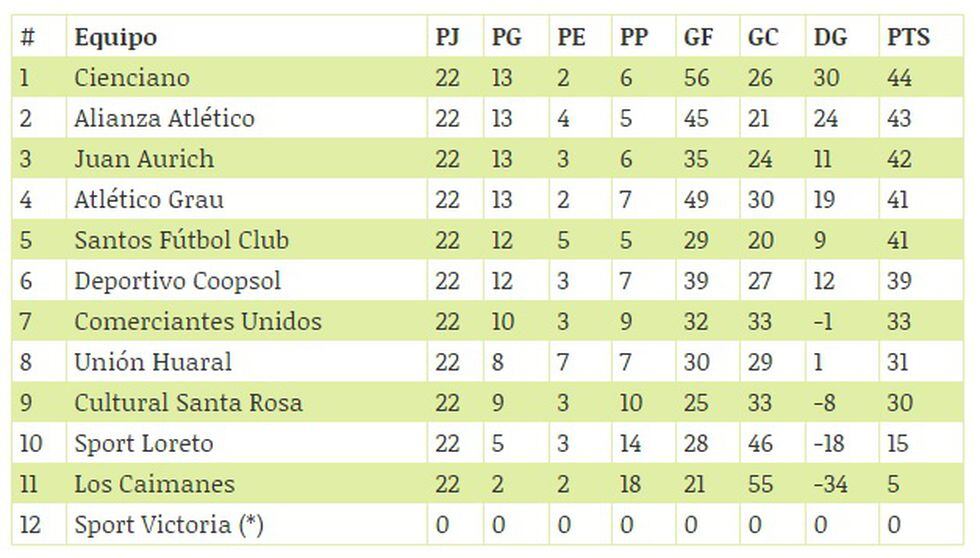Screen dimensions: 980x558
Task: Click the Equipo column header
Action: click(x=115, y=38)
